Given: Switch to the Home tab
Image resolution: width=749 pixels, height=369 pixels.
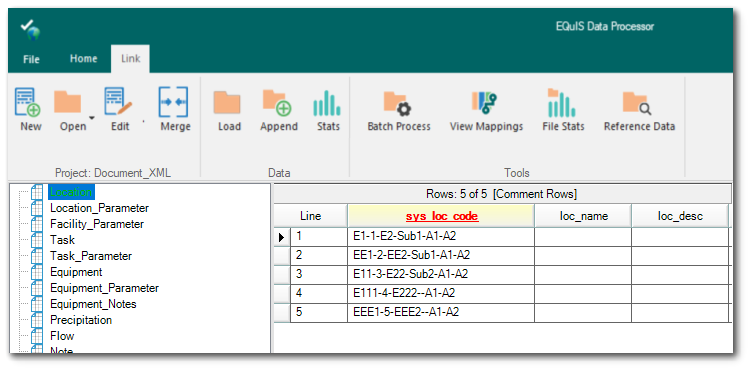Looking at the screenshot, I should pyautogui.click(x=84, y=58).
